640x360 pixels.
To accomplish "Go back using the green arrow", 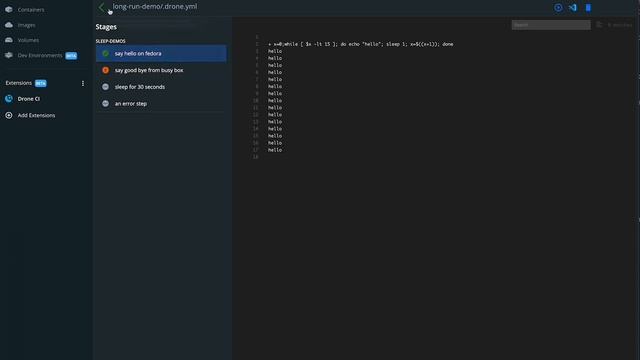I will pyautogui.click(x=102, y=7).
